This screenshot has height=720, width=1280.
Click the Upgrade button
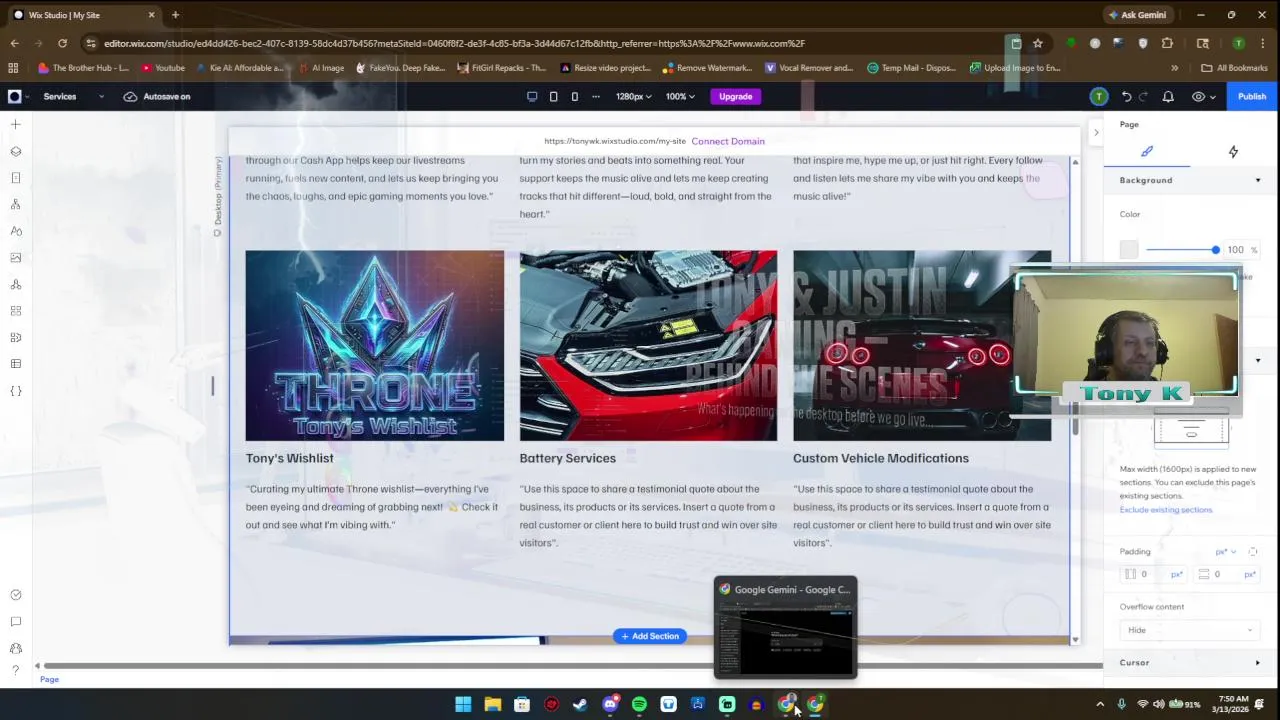[x=735, y=97]
